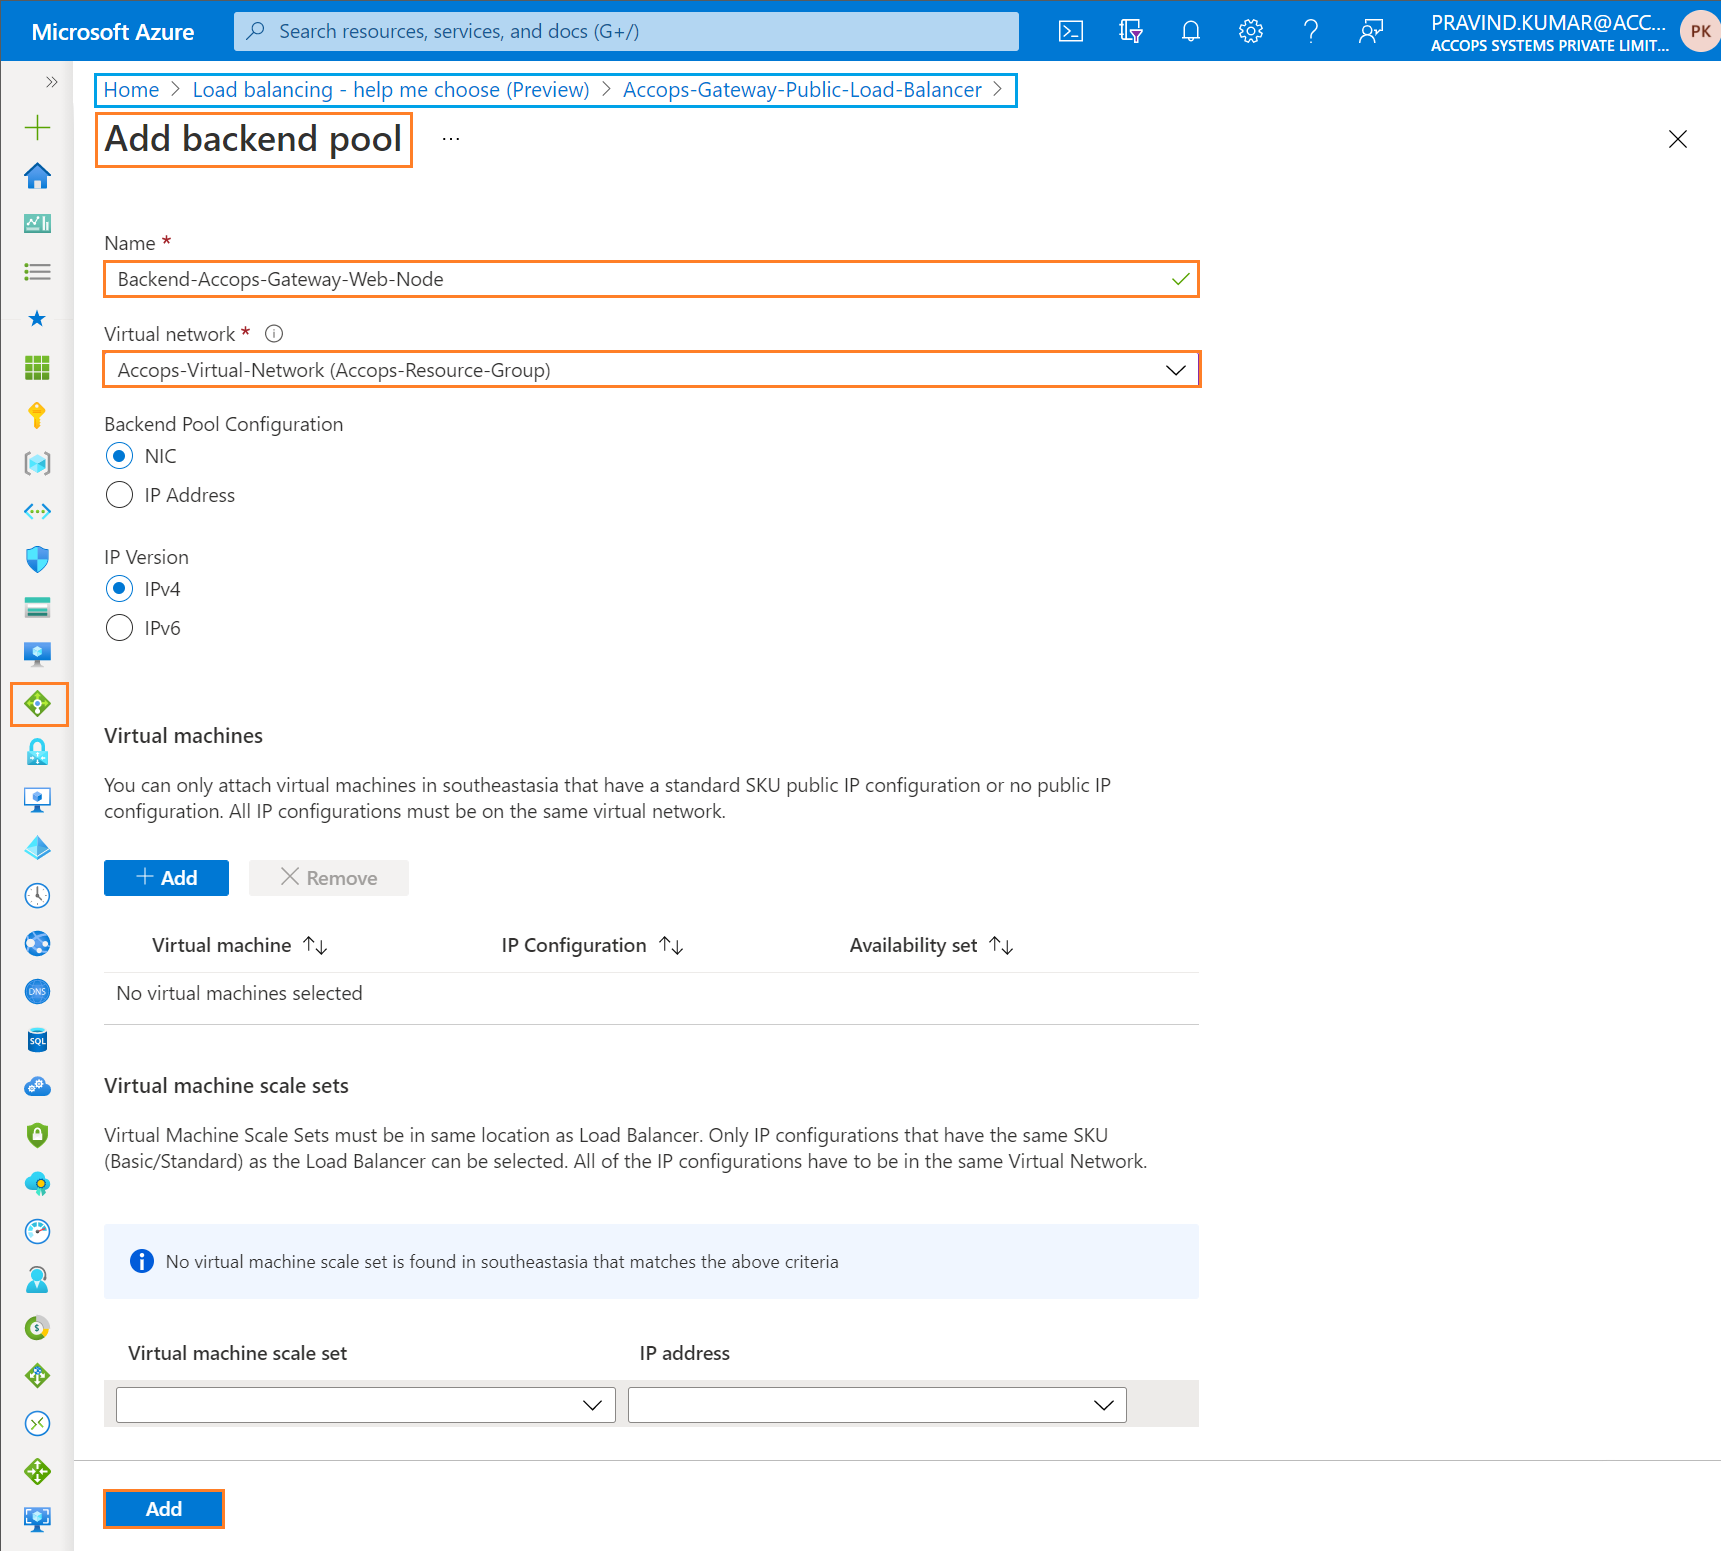Click the bottom Add button to save
Viewport: 1723px width, 1551px height.
[x=164, y=1509]
